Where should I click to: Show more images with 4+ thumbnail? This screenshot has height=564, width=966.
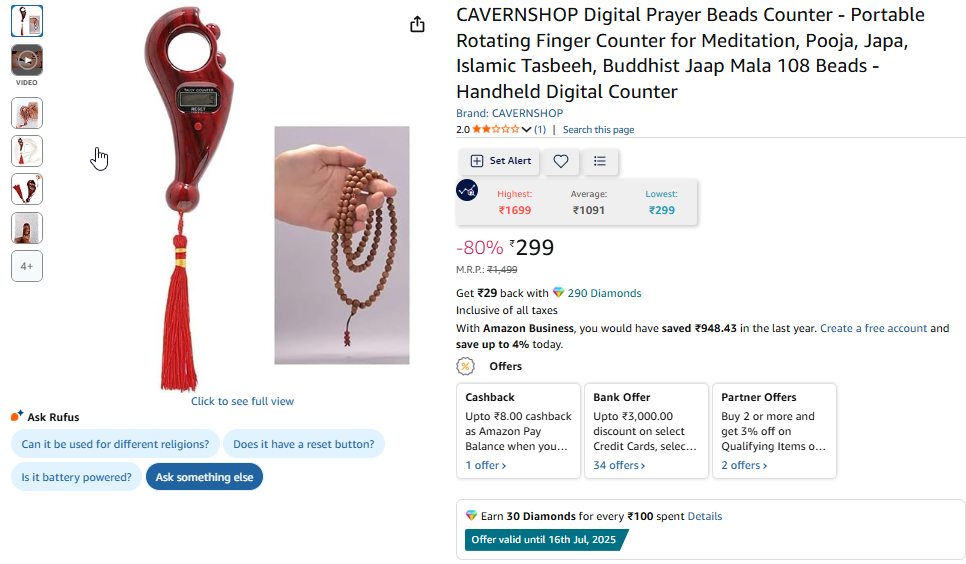(27, 266)
